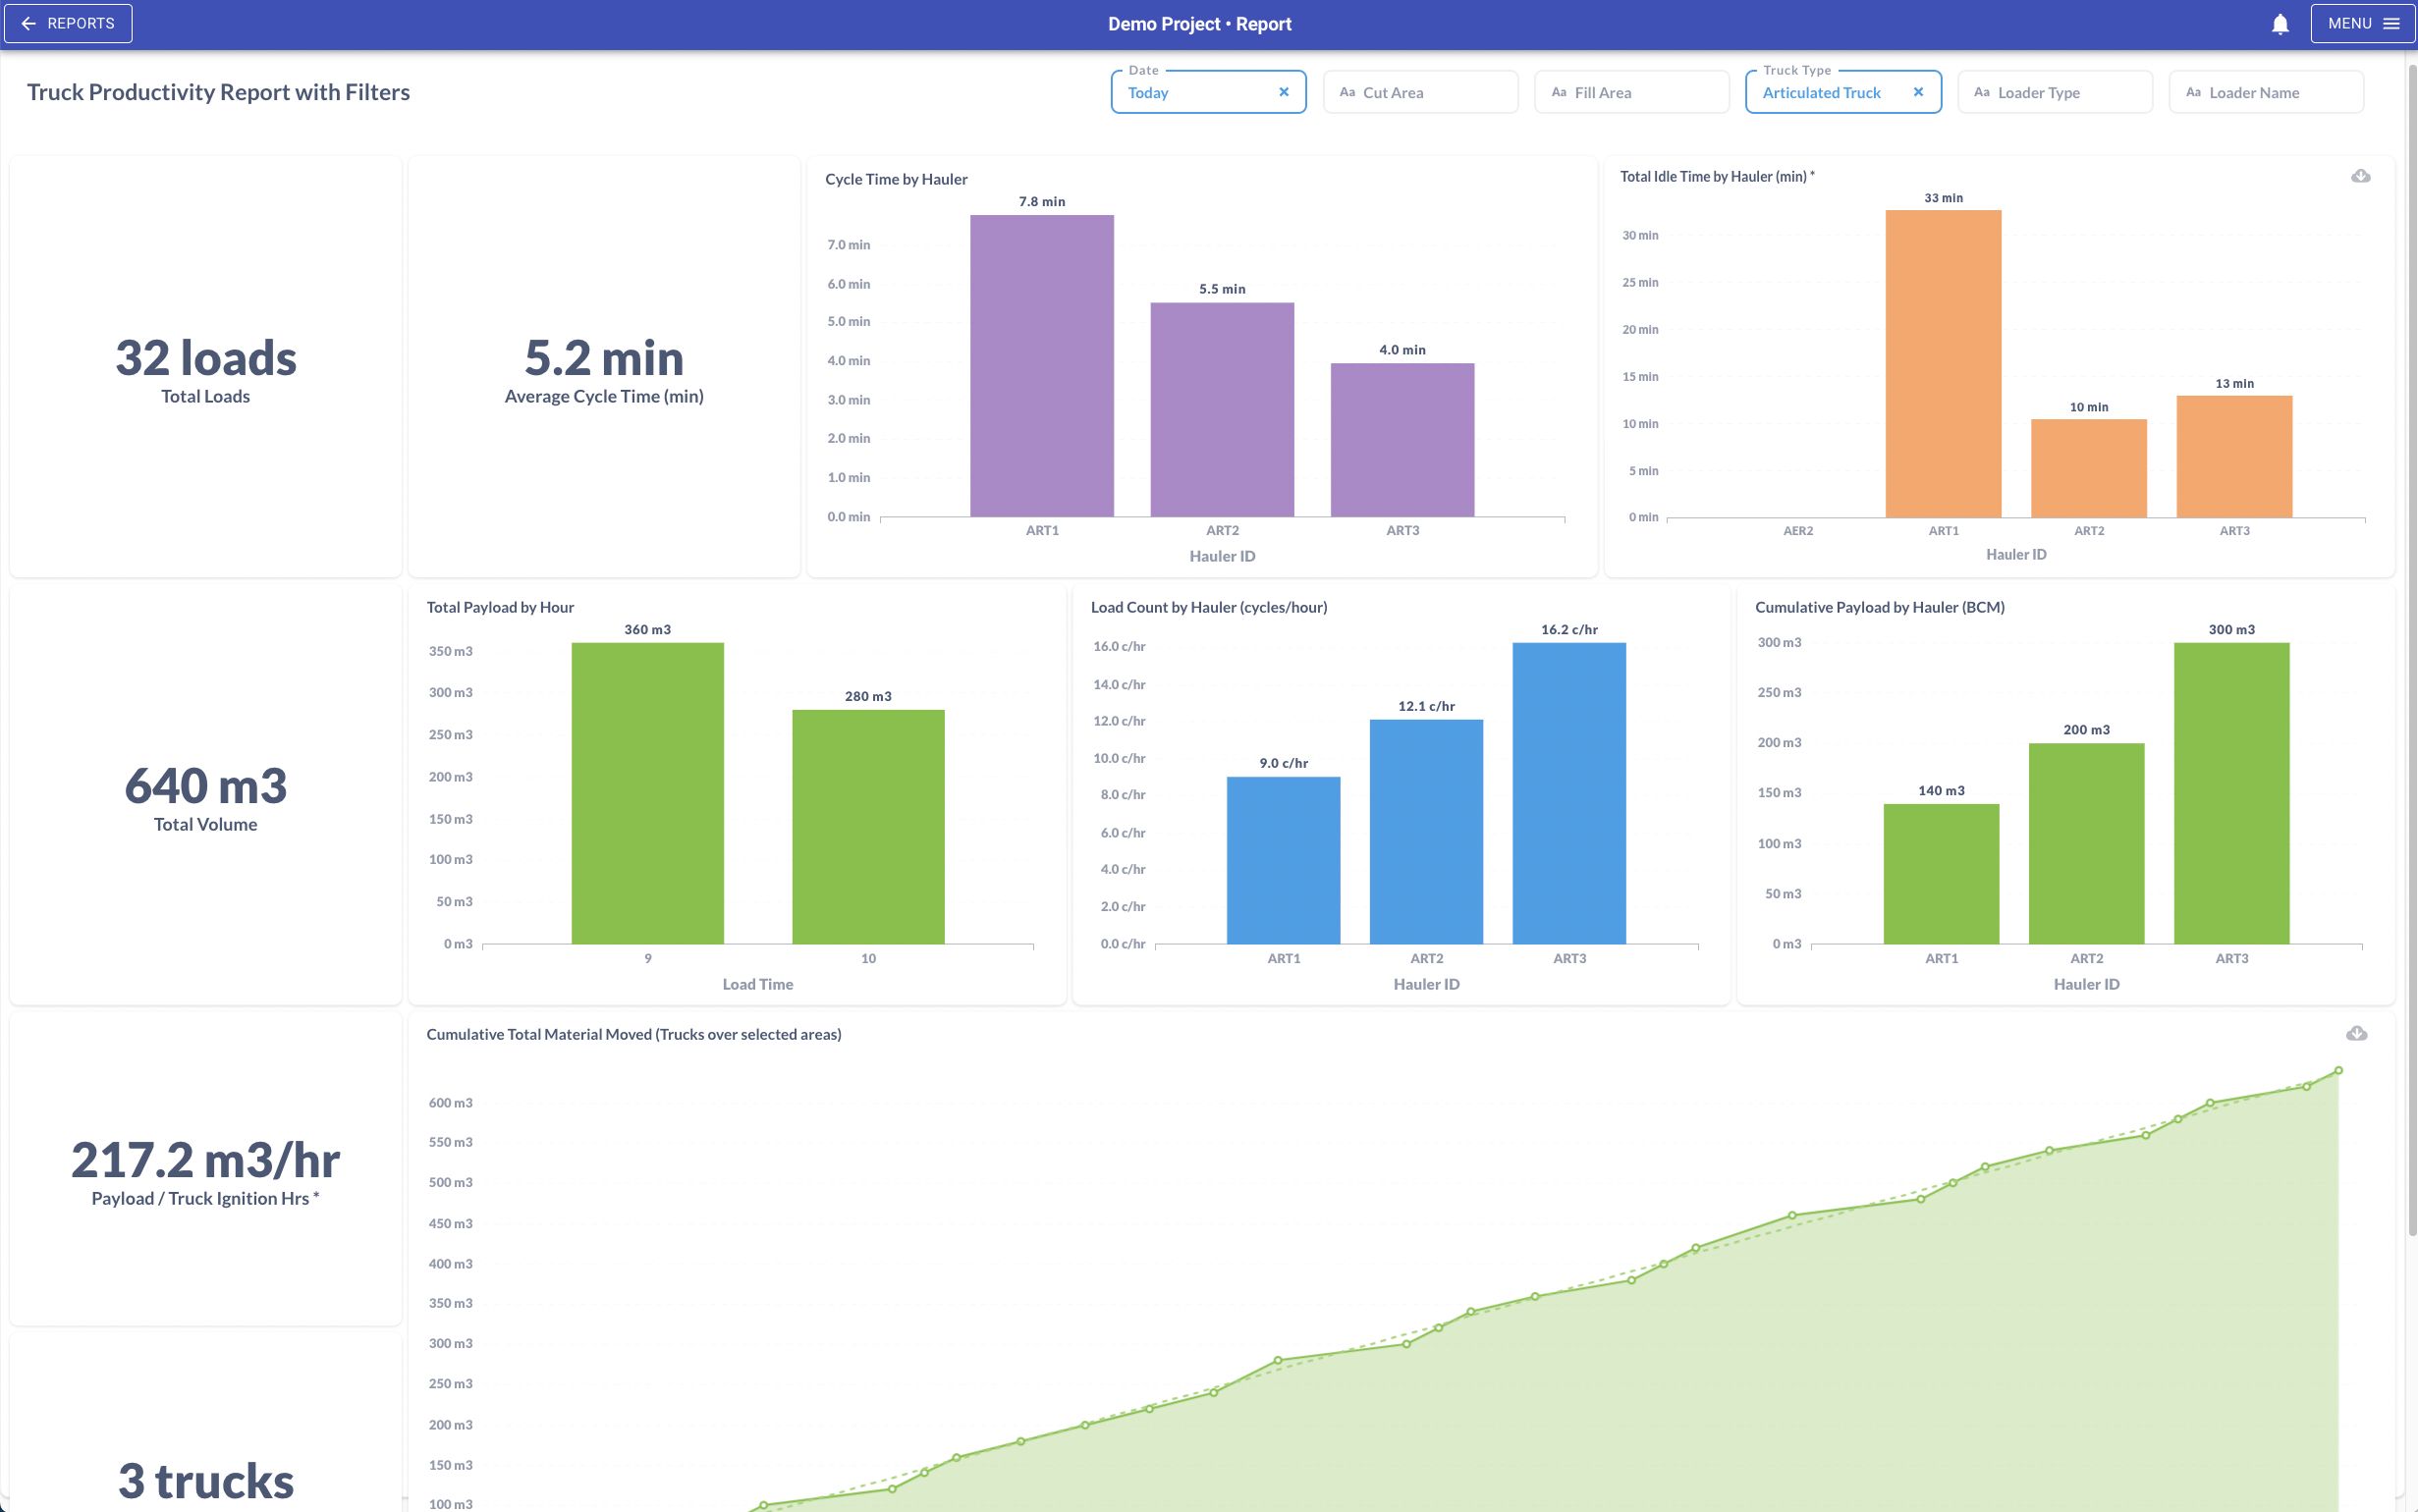
Task: Clear the Articulated Truck filter
Action: pos(1918,92)
